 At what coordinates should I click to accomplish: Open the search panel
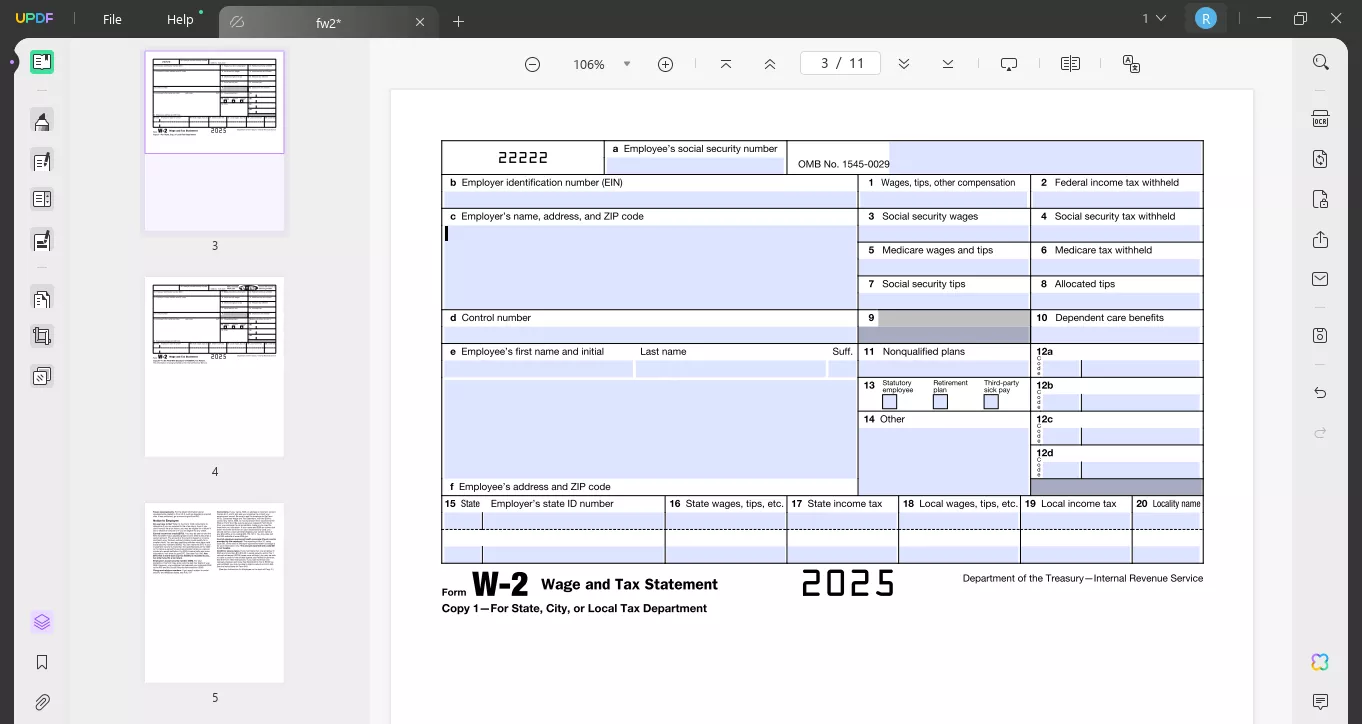[1320, 61]
